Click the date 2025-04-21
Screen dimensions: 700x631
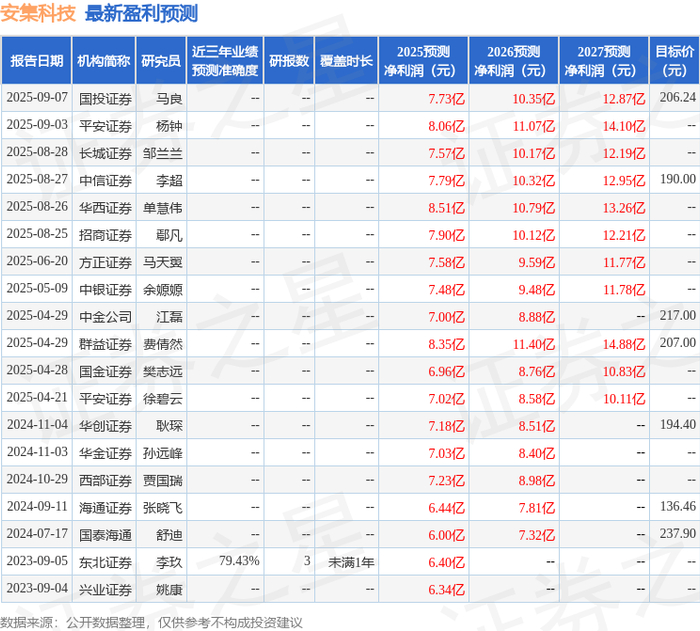pyautogui.click(x=37, y=397)
